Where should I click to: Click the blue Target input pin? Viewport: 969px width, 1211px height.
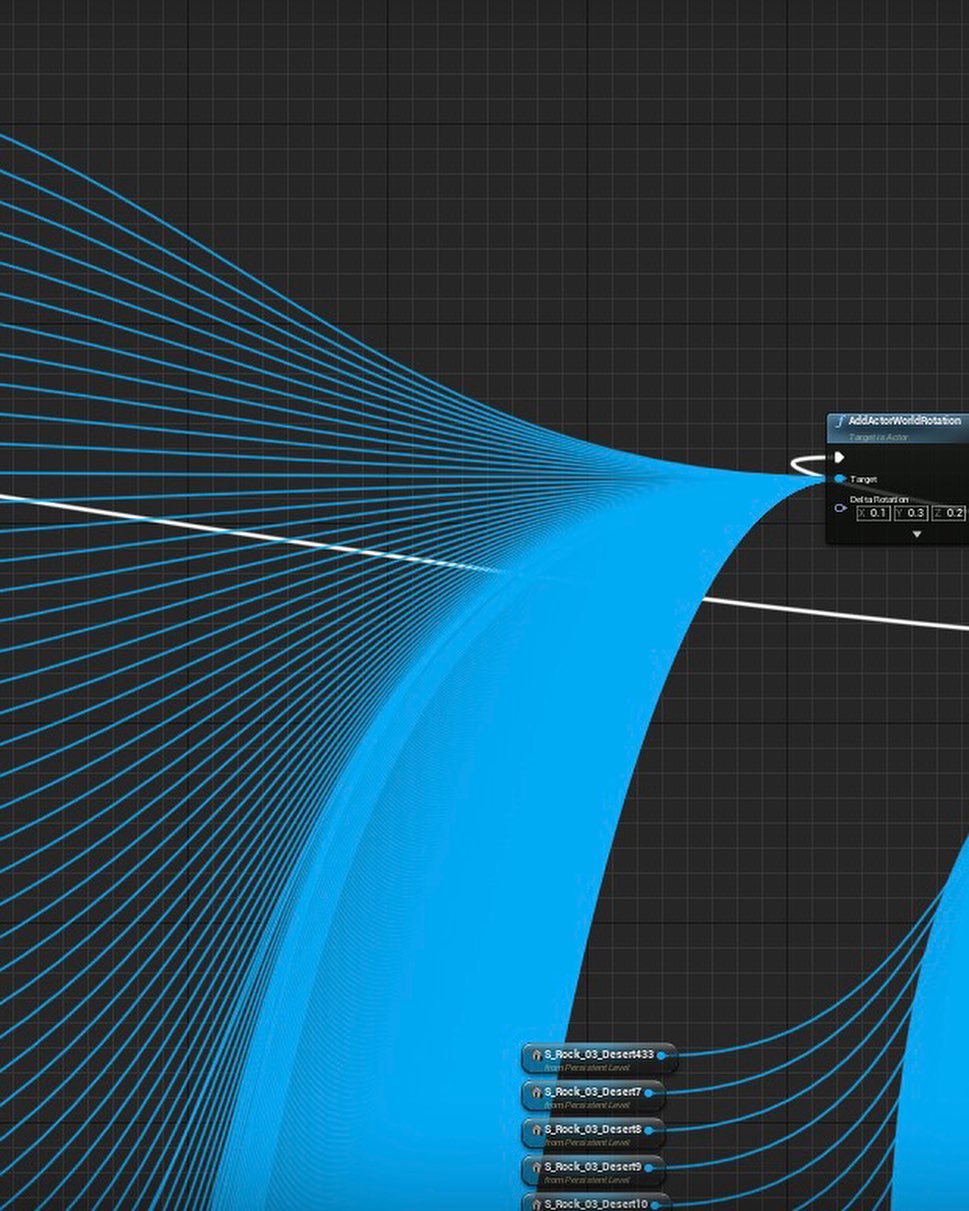(x=839, y=480)
